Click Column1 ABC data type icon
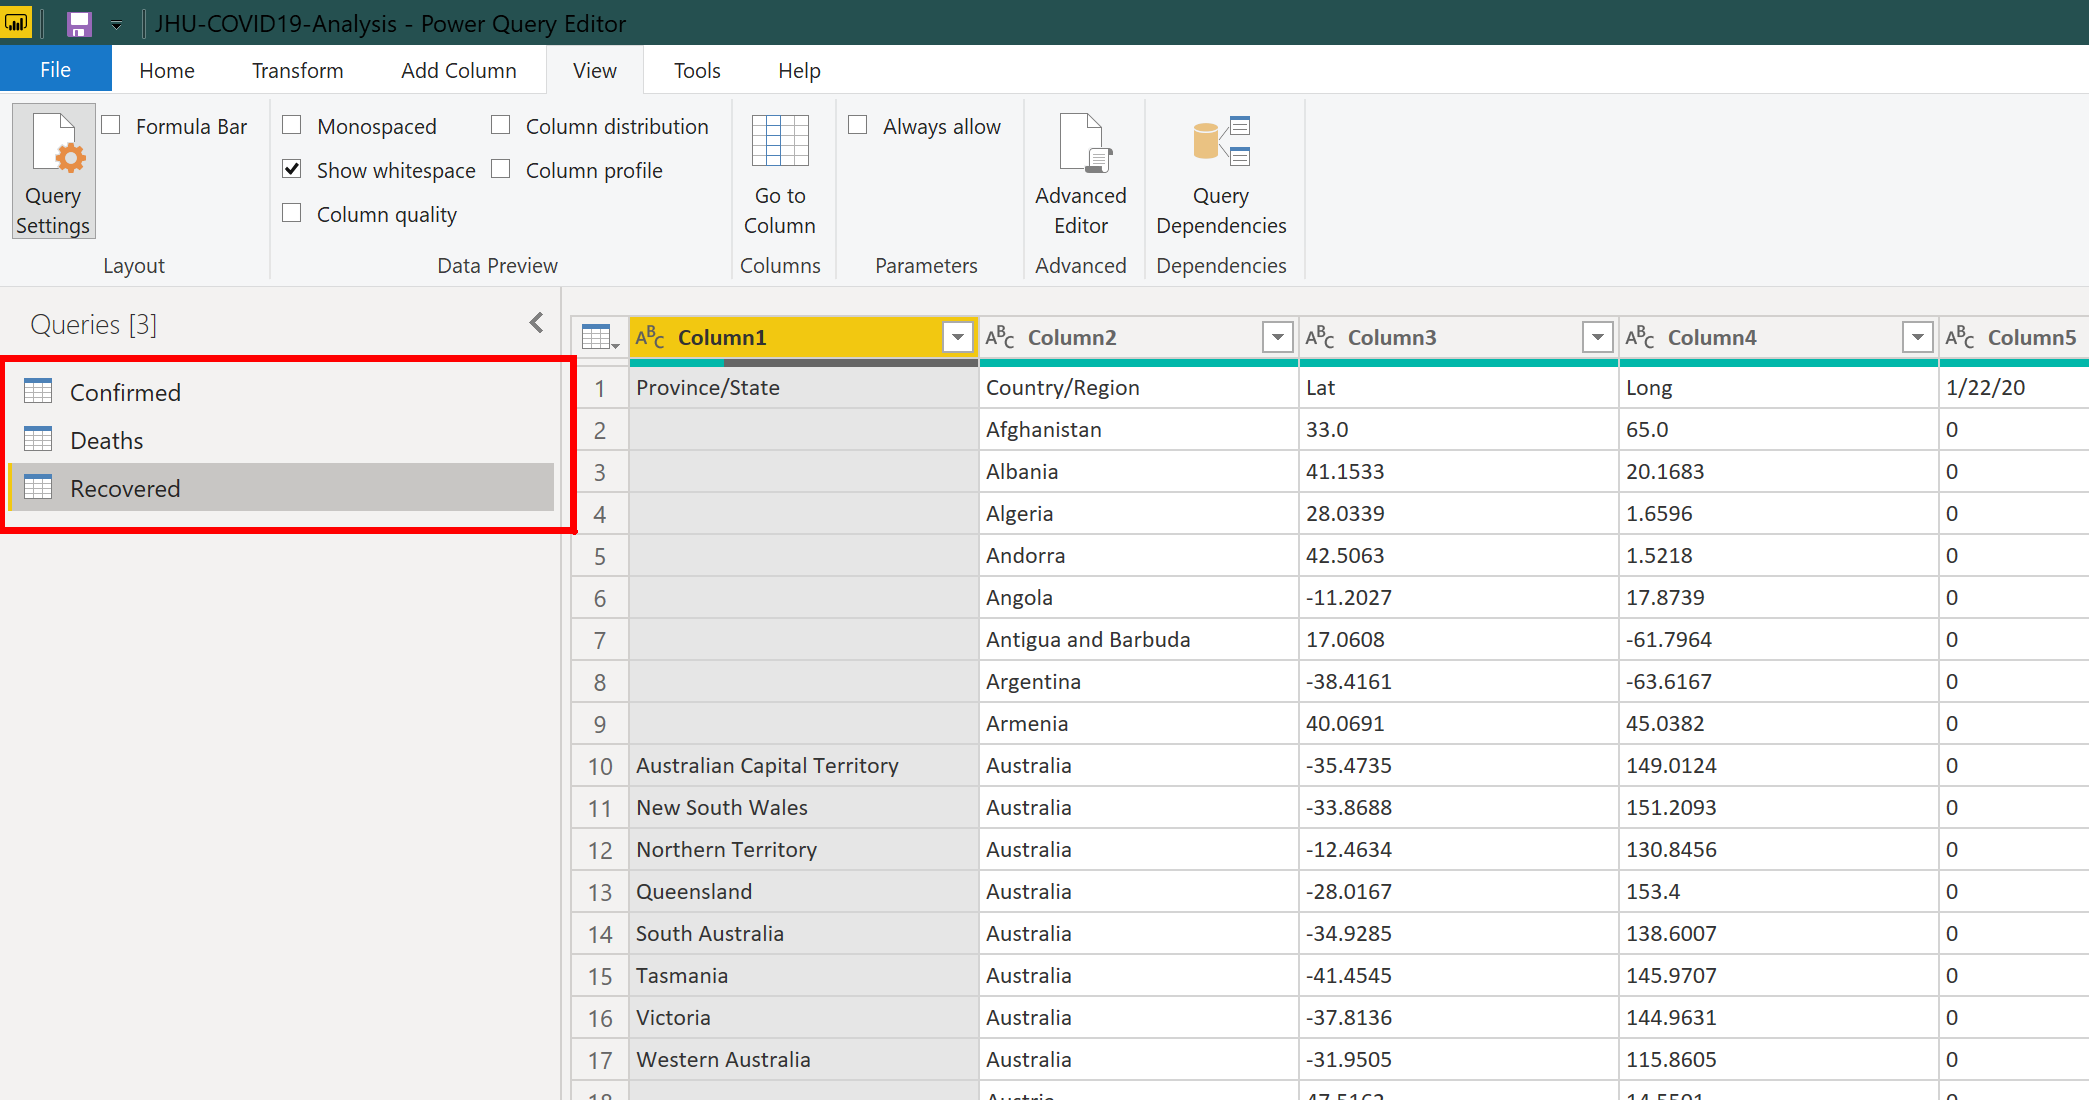 click(x=650, y=338)
